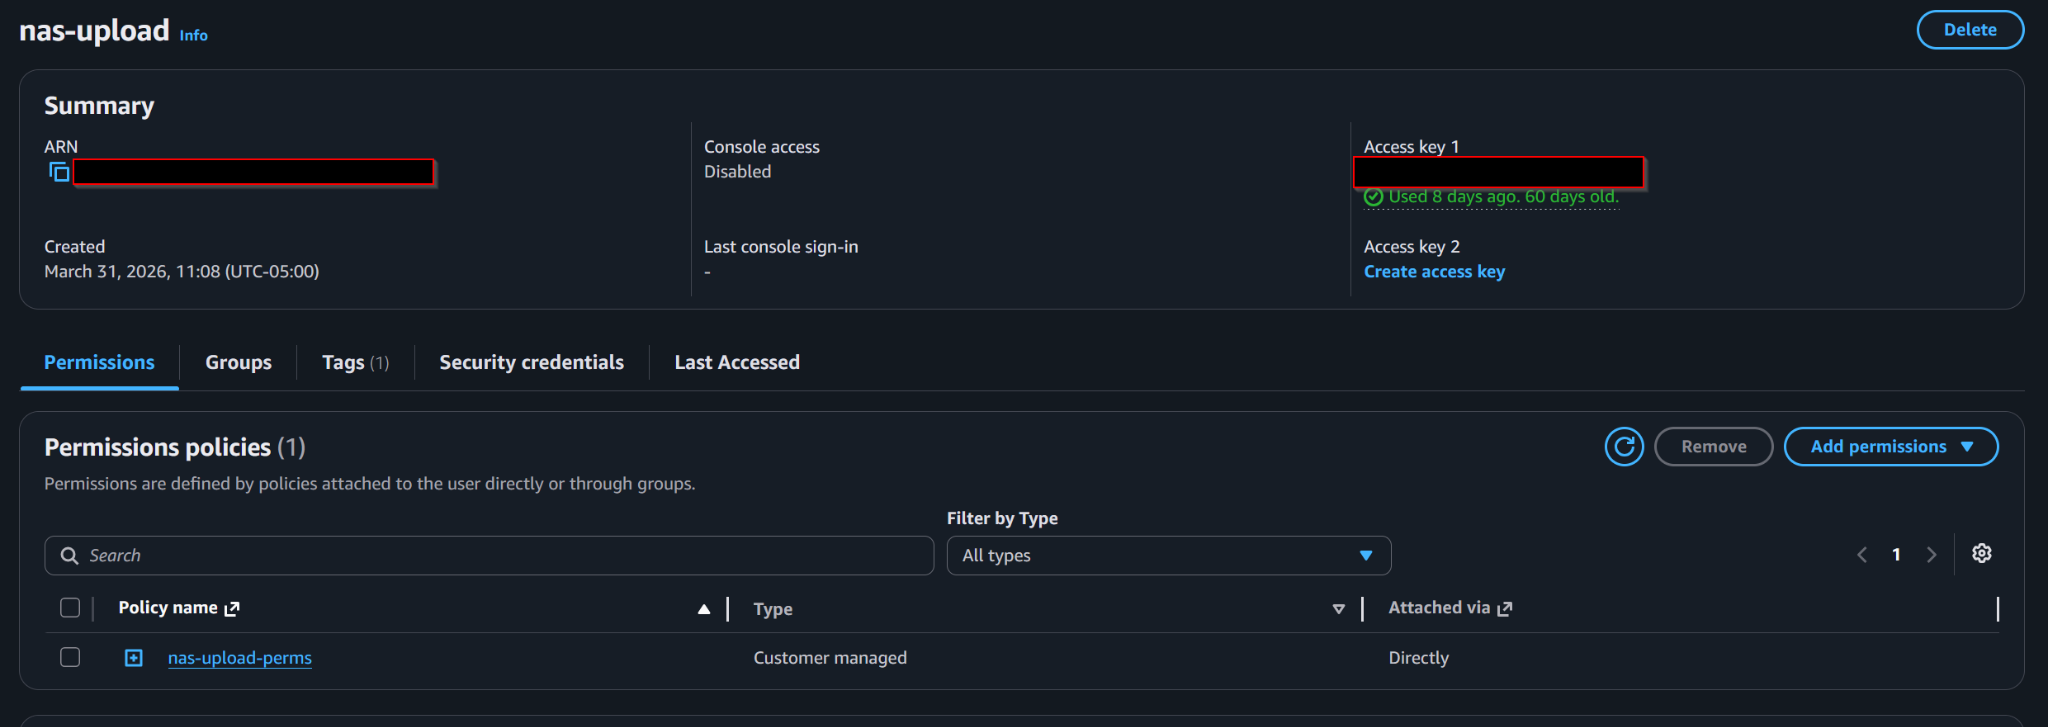Click the 'Directly' attached via cell
The image size is (2048, 727).
1418,658
